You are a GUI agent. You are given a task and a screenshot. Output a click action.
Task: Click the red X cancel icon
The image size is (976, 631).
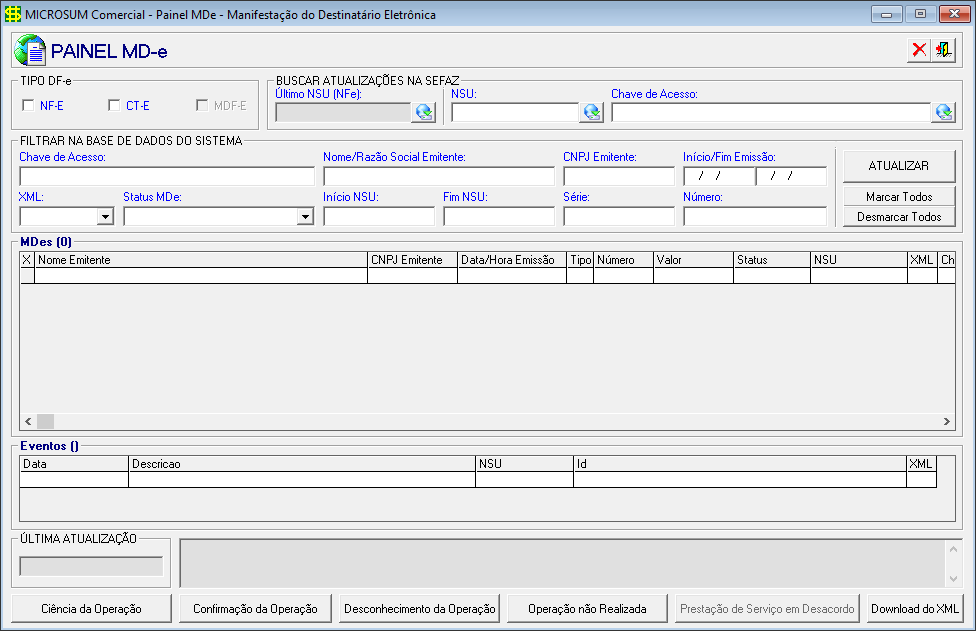[x=919, y=50]
